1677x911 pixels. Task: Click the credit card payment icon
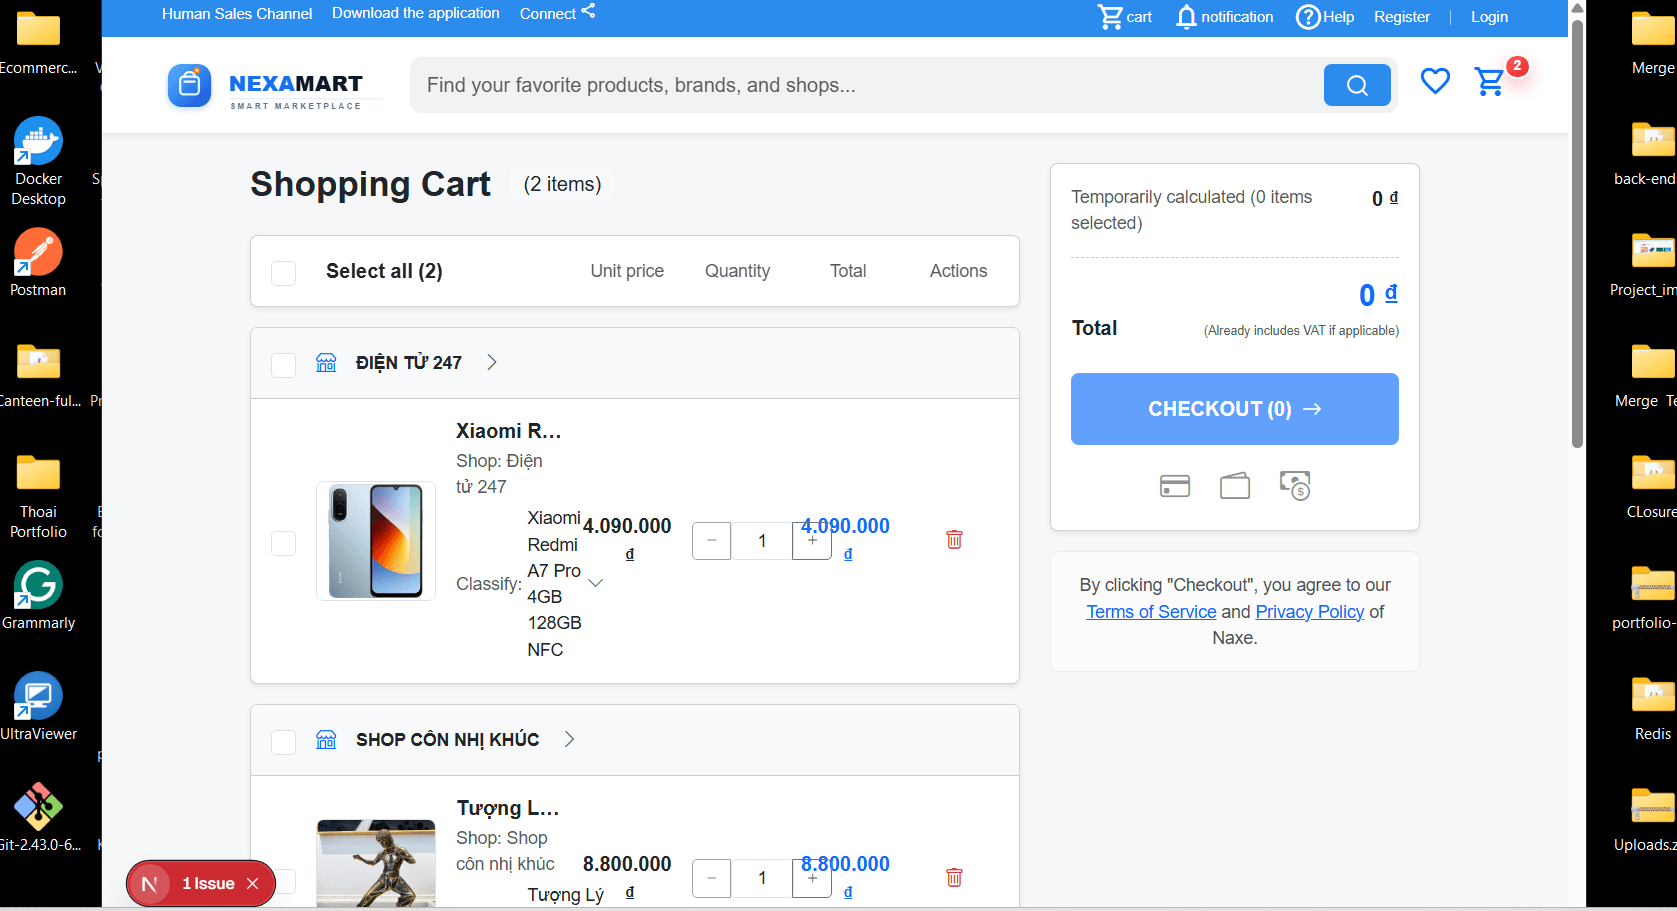tap(1175, 486)
